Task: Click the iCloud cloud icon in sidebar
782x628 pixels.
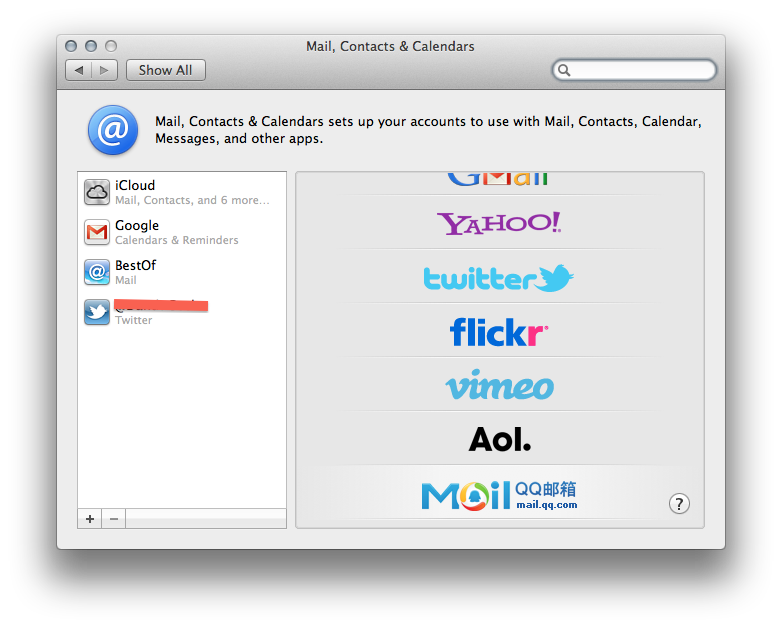Action: [x=97, y=192]
